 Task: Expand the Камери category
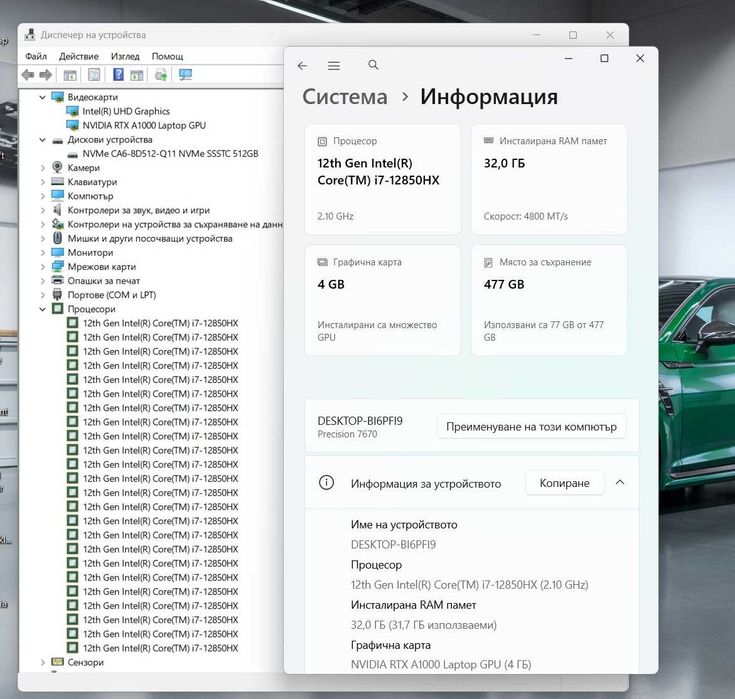(42, 167)
